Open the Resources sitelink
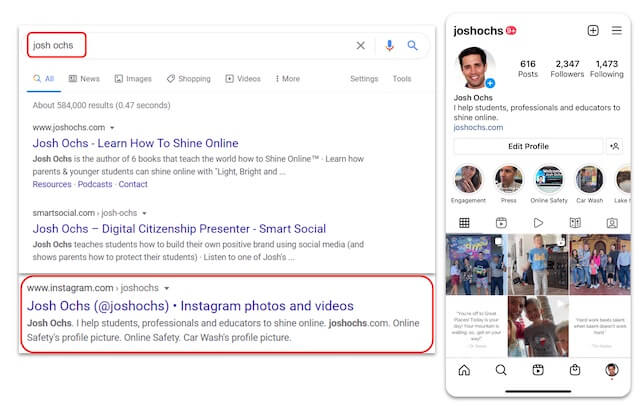 click(52, 184)
